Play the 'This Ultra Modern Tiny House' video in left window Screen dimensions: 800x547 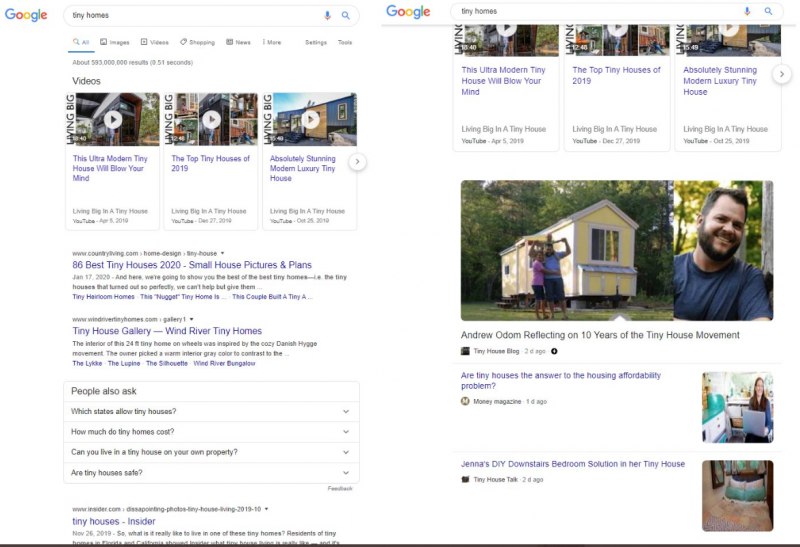pos(113,119)
